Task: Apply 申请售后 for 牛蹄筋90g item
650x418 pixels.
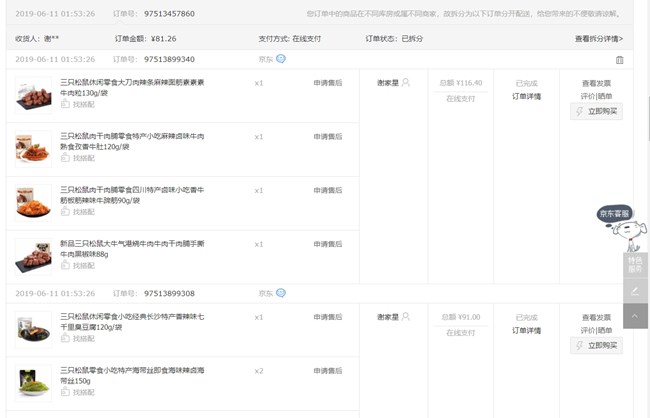Action: tap(327, 190)
